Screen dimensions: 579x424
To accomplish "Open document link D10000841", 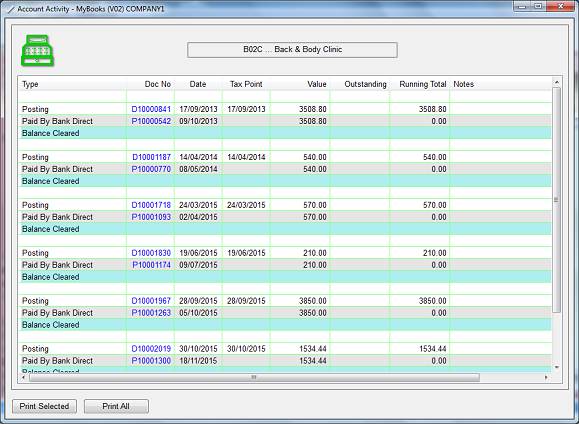I will [151, 109].
